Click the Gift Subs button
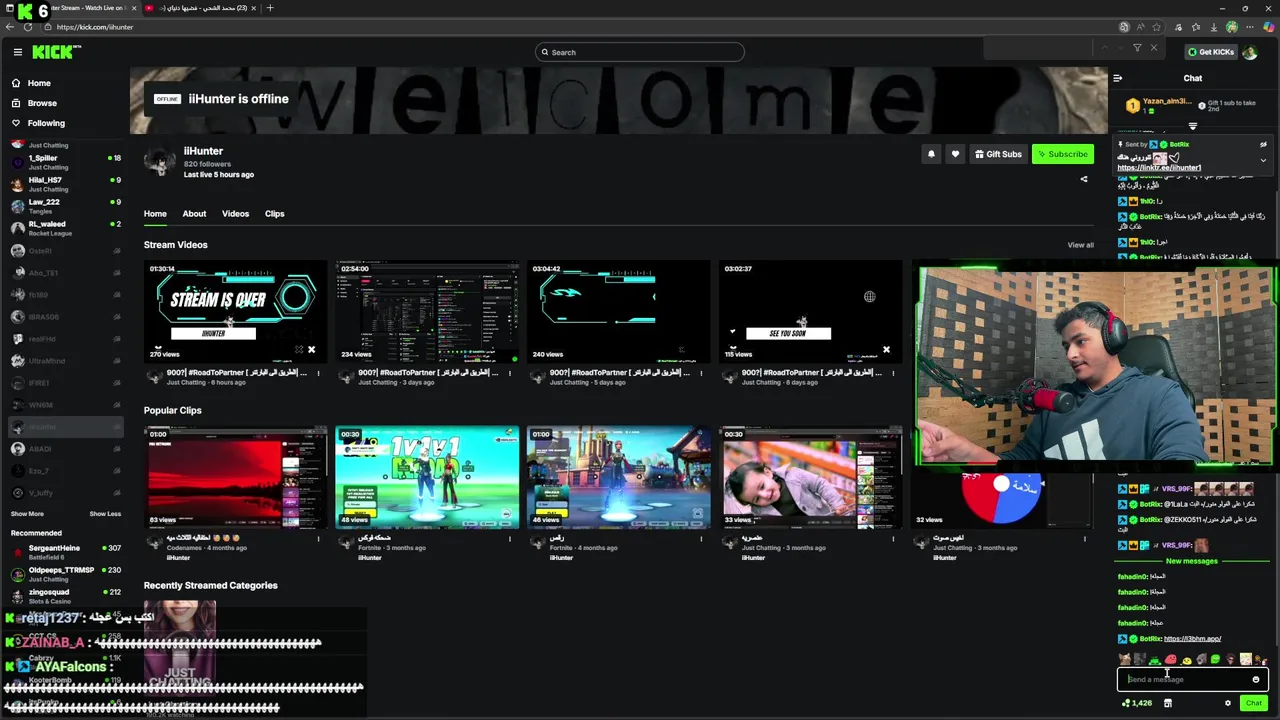Image resolution: width=1280 pixels, height=720 pixels. click(998, 154)
